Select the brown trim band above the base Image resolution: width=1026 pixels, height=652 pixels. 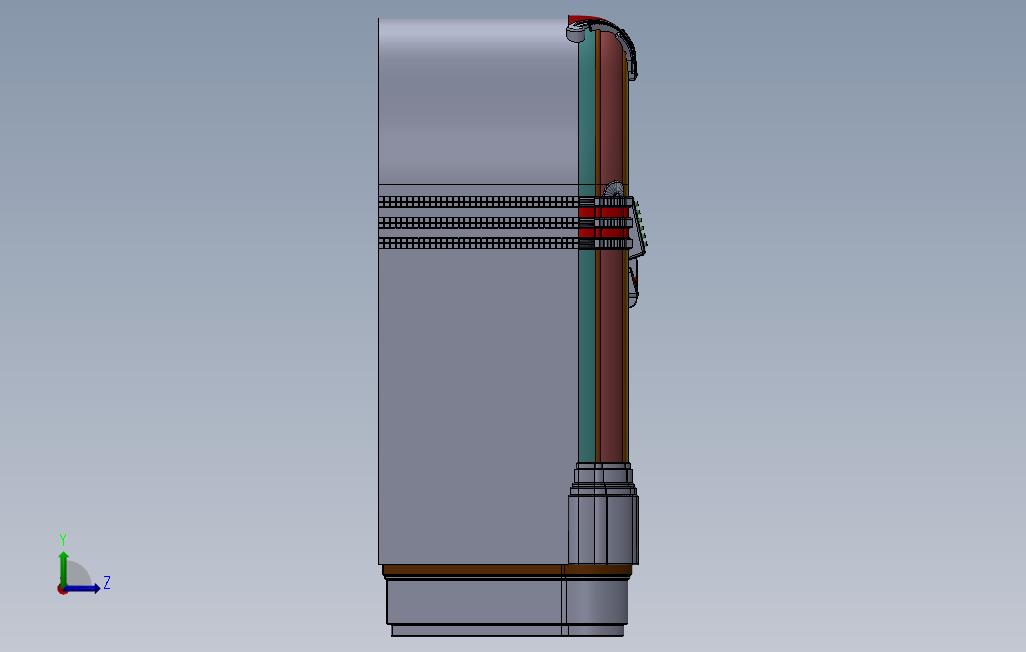[x=507, y=570]
